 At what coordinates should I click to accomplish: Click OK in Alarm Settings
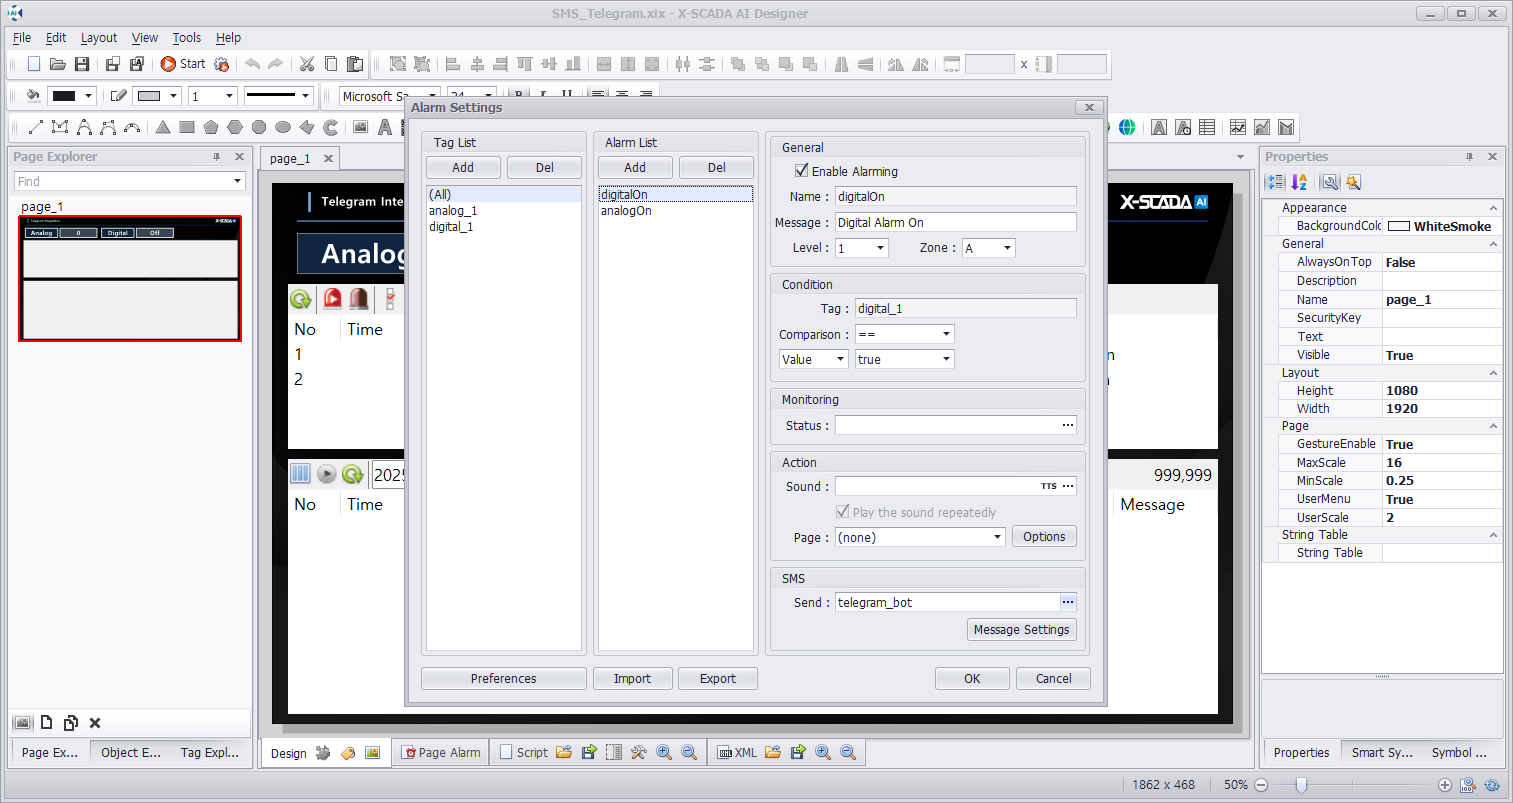(972, 678)
